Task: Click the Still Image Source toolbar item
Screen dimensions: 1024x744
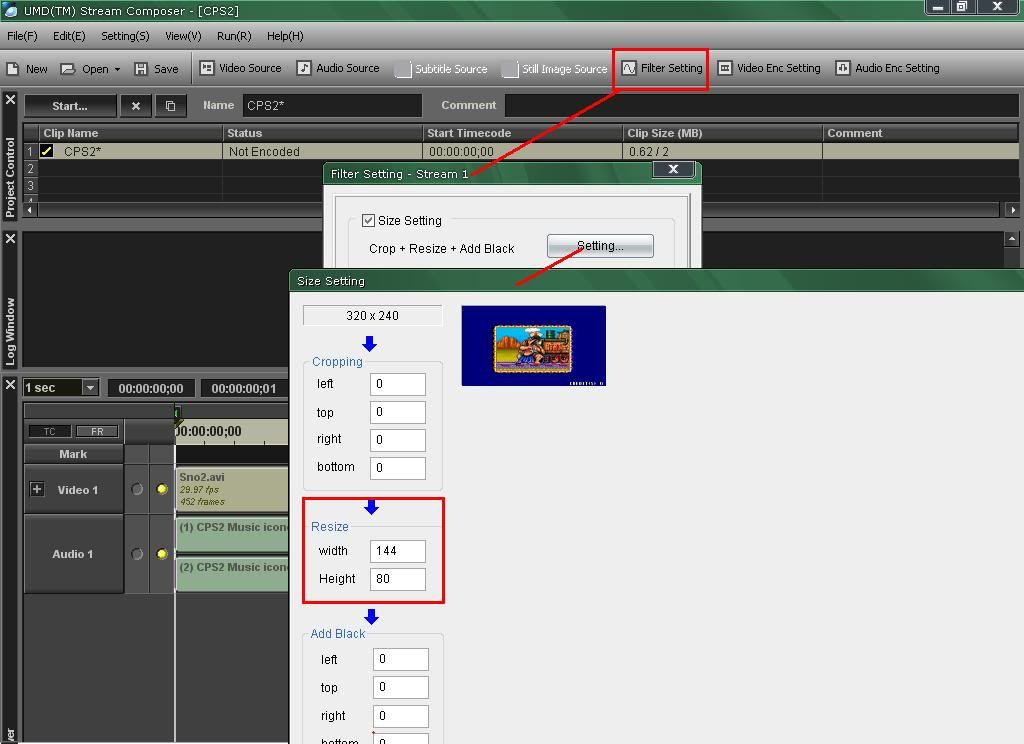Action: coord(554,69)
